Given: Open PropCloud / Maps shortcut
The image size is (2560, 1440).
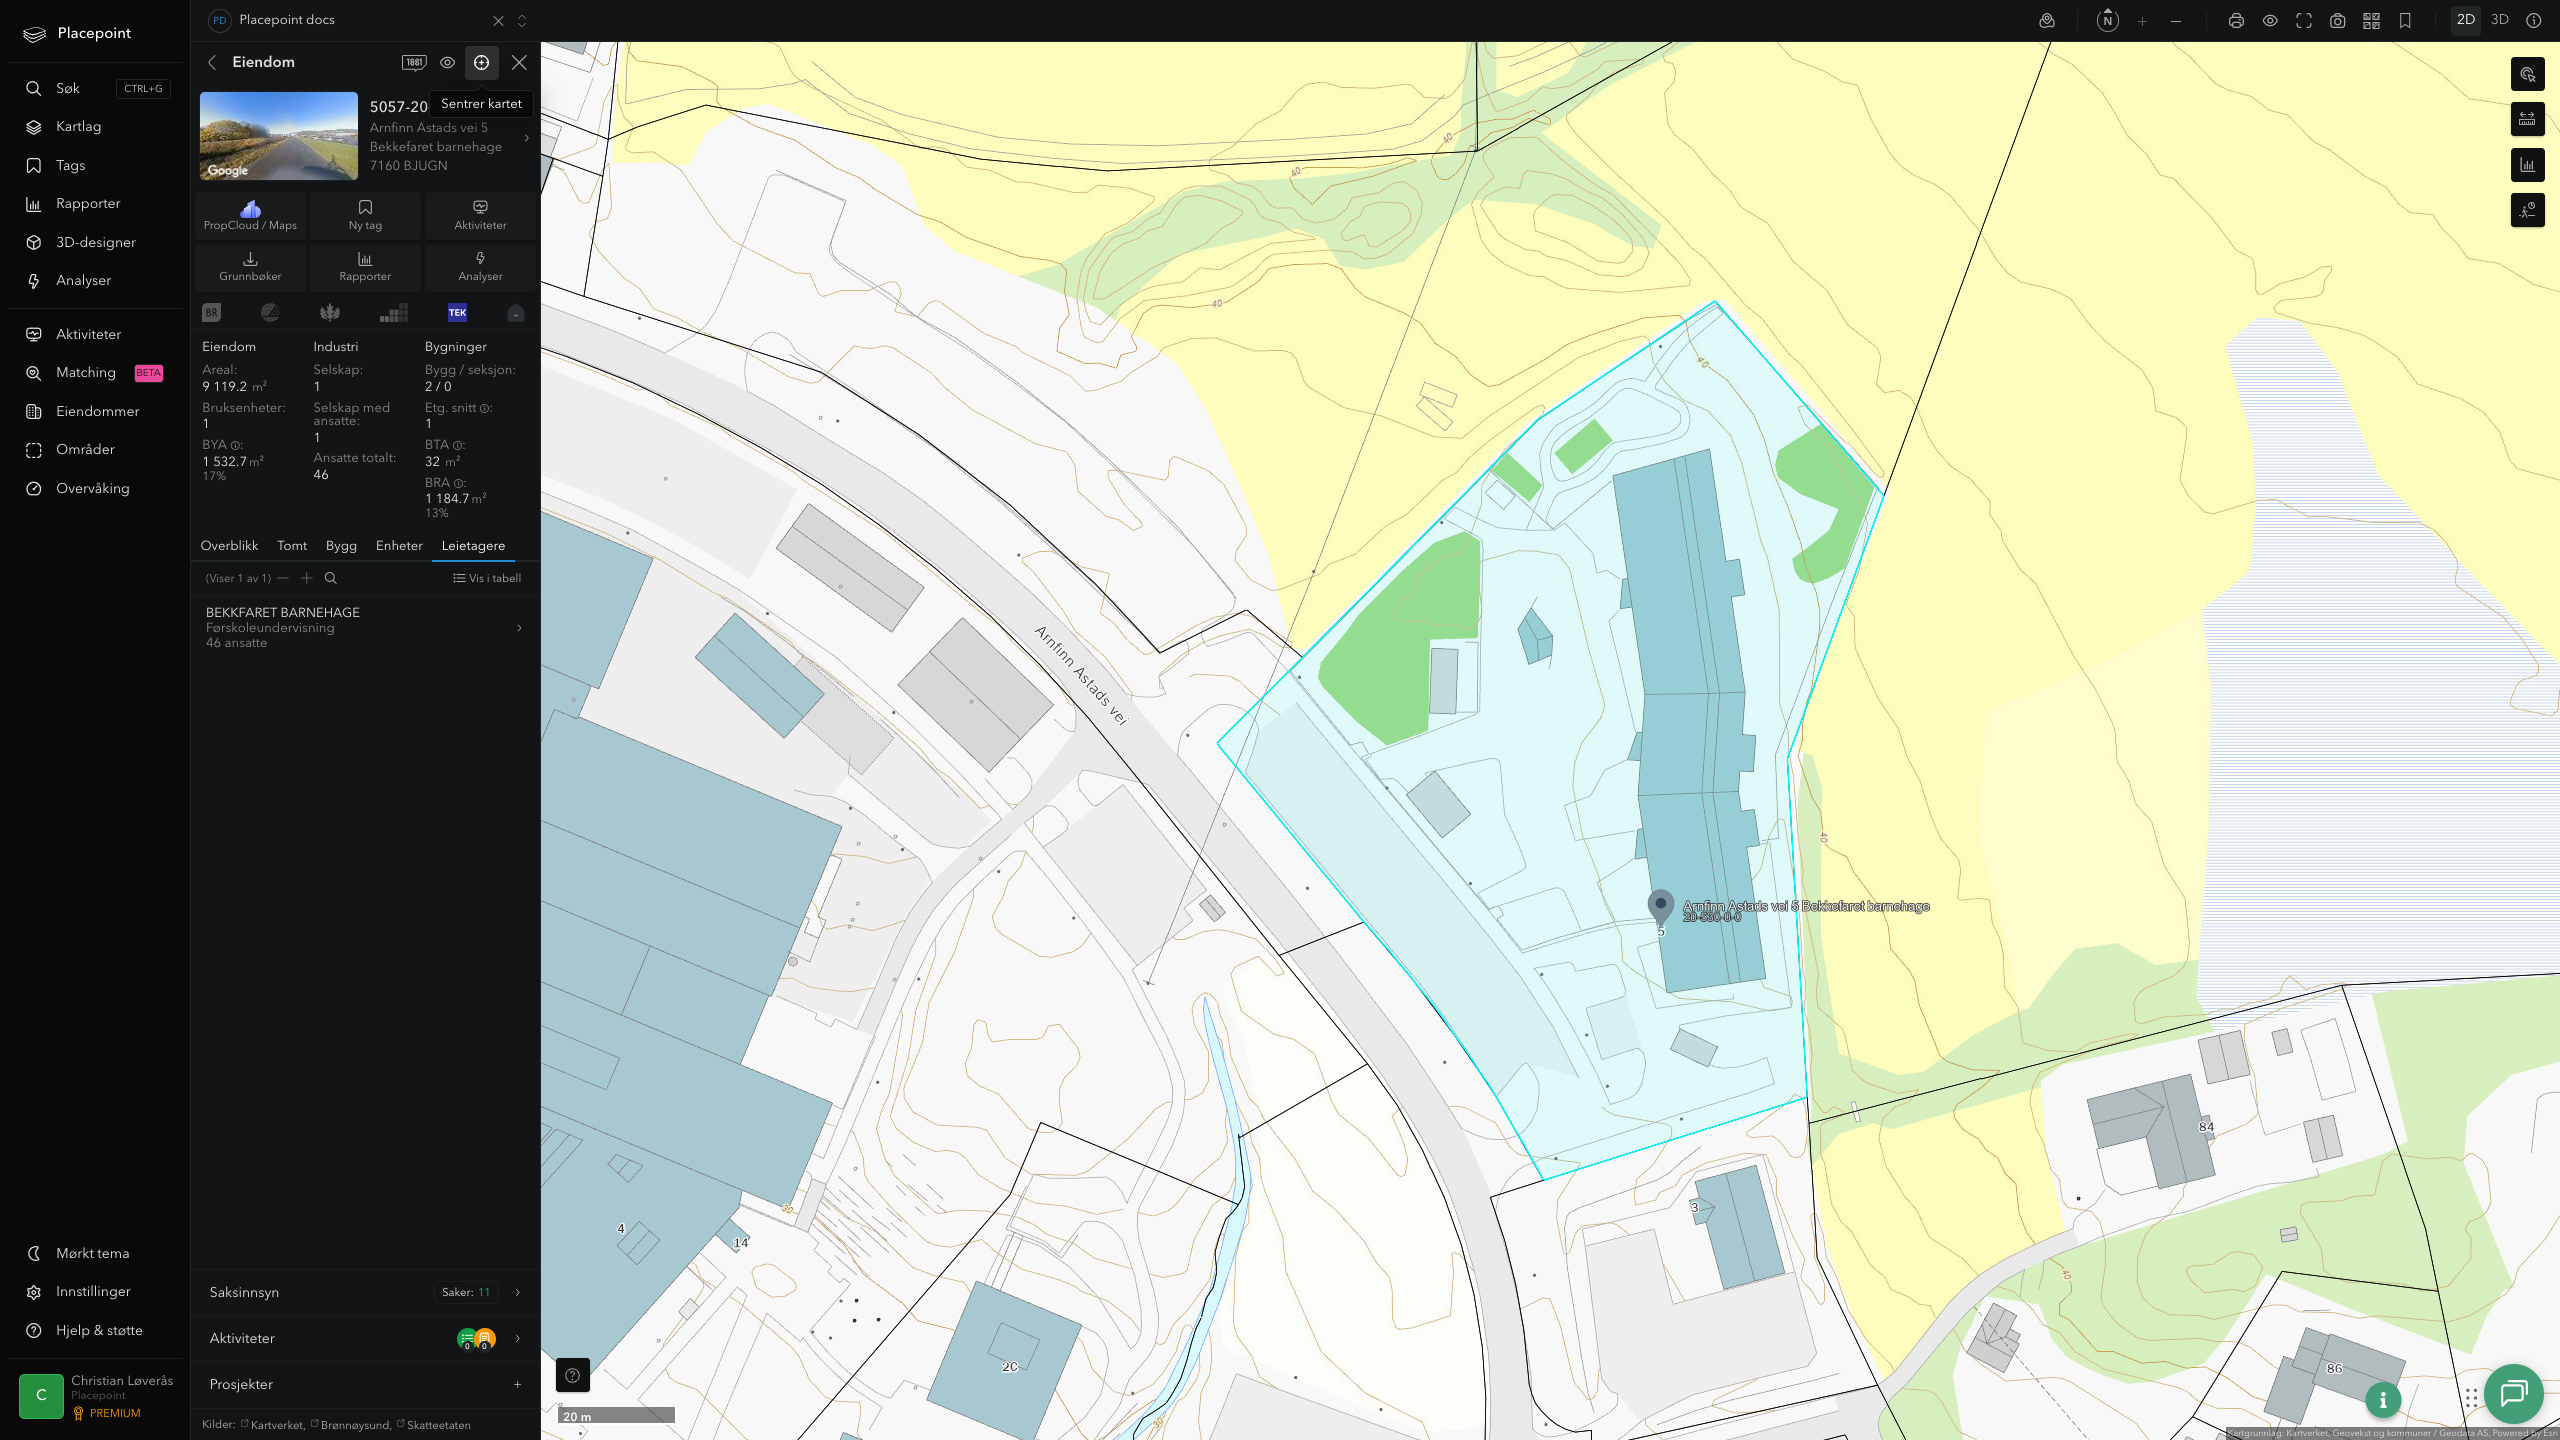Looking at the screenshot, I should pos(250,215).
